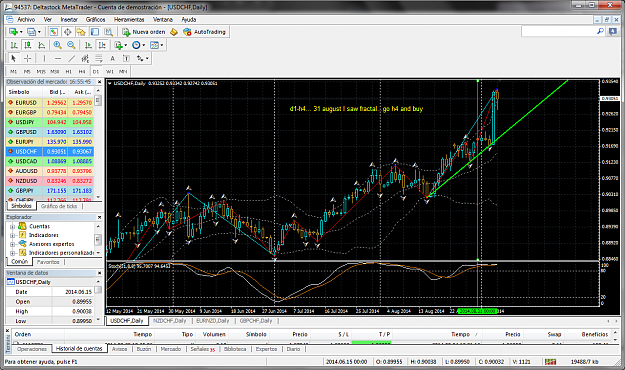Toggle the AutoTrading button
625x370 pixels.
(x=204, y=32)
